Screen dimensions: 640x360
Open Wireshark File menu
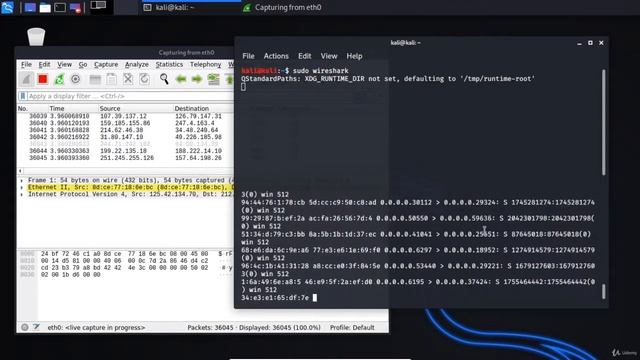(x=26, y=64)
